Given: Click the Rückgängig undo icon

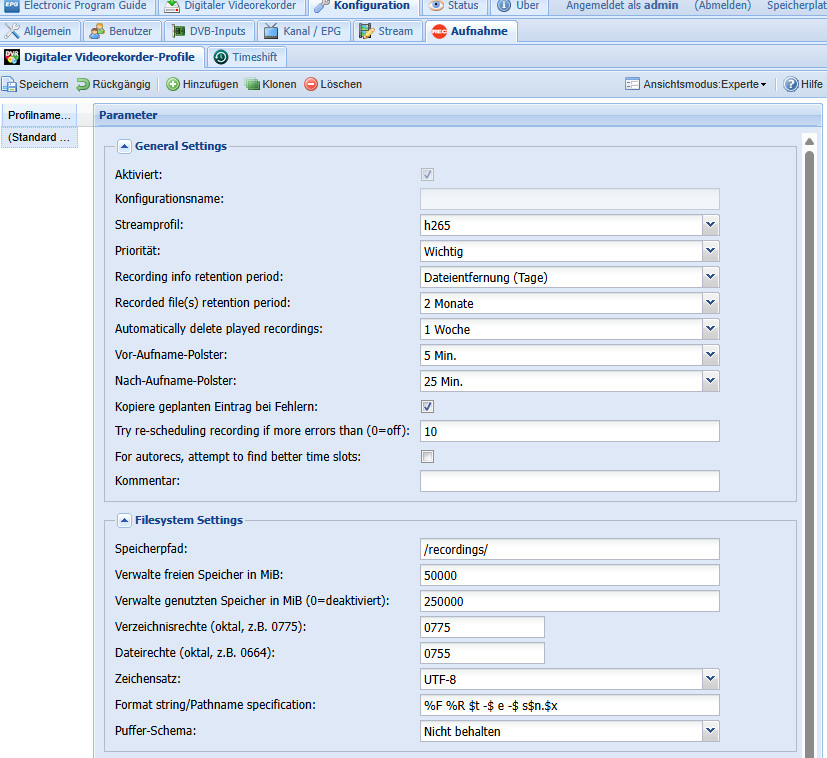Looking at the screenshot, I should coord(83,85).
